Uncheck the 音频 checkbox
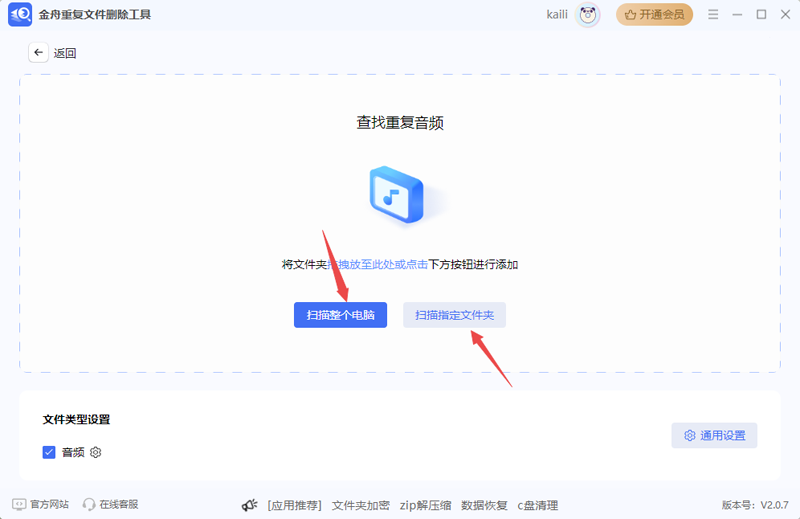The width and height of the screenshot is (800, 519). point(49,452)
